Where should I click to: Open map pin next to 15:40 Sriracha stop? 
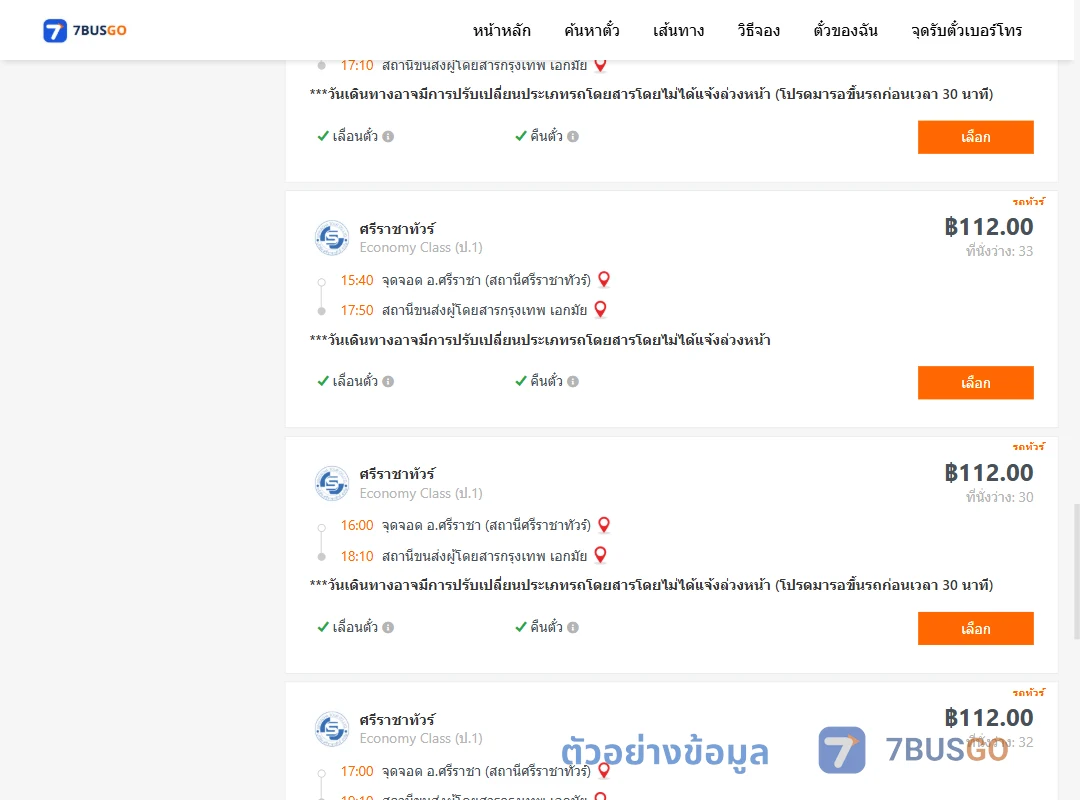[604, 279]
